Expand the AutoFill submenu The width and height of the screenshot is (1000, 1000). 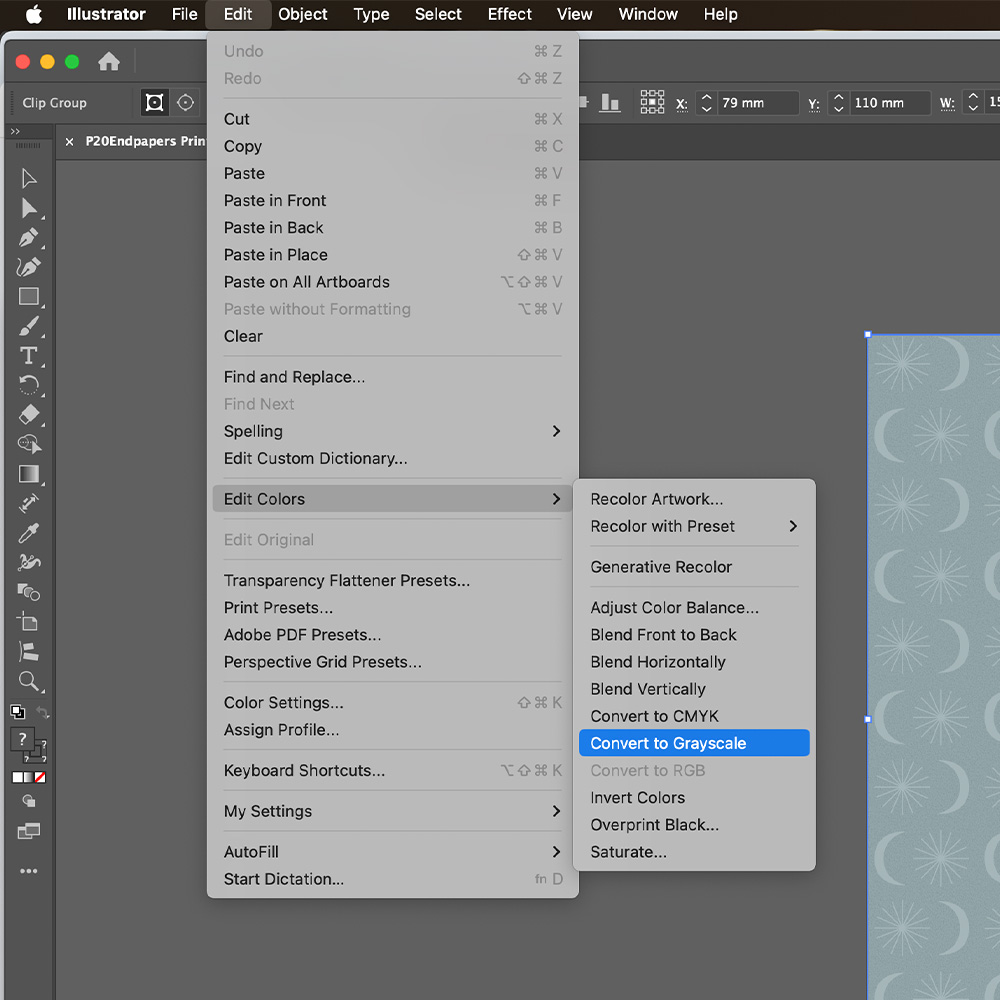coord(392,852)
